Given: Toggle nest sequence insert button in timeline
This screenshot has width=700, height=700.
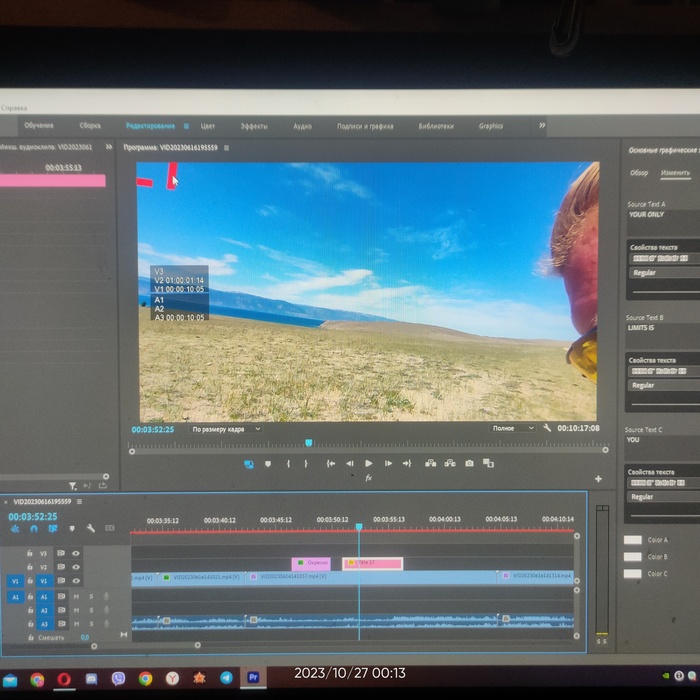Looking at the screenshot, I should coord(15,529).
